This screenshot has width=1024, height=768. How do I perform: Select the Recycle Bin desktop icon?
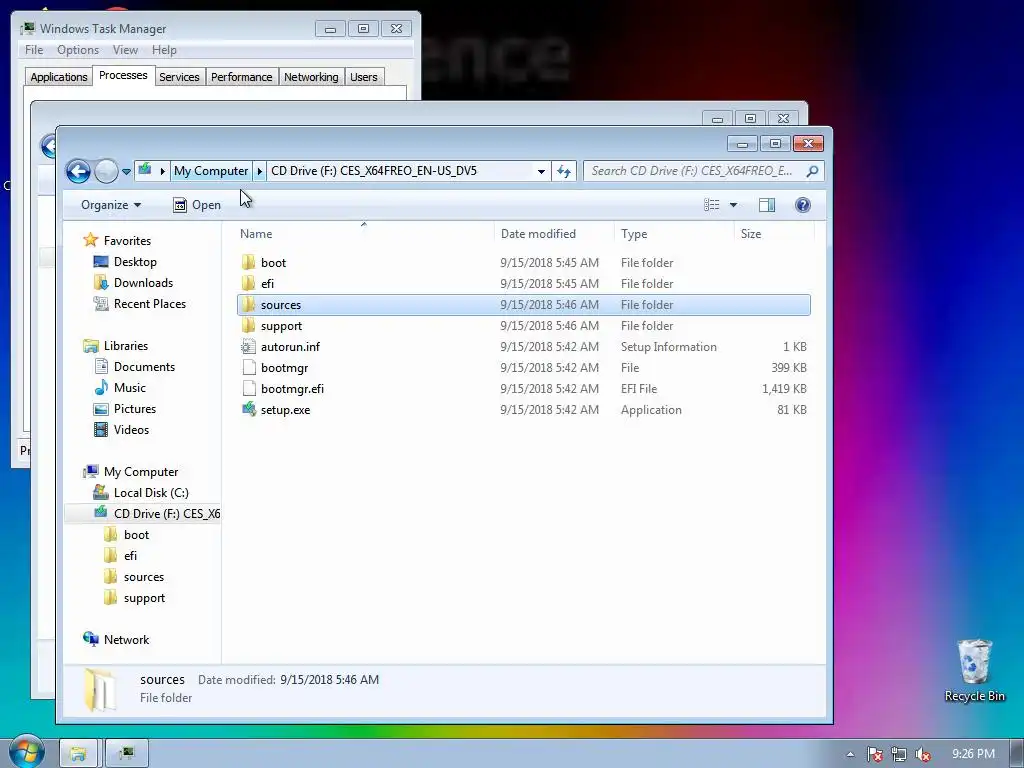(974, 670)
